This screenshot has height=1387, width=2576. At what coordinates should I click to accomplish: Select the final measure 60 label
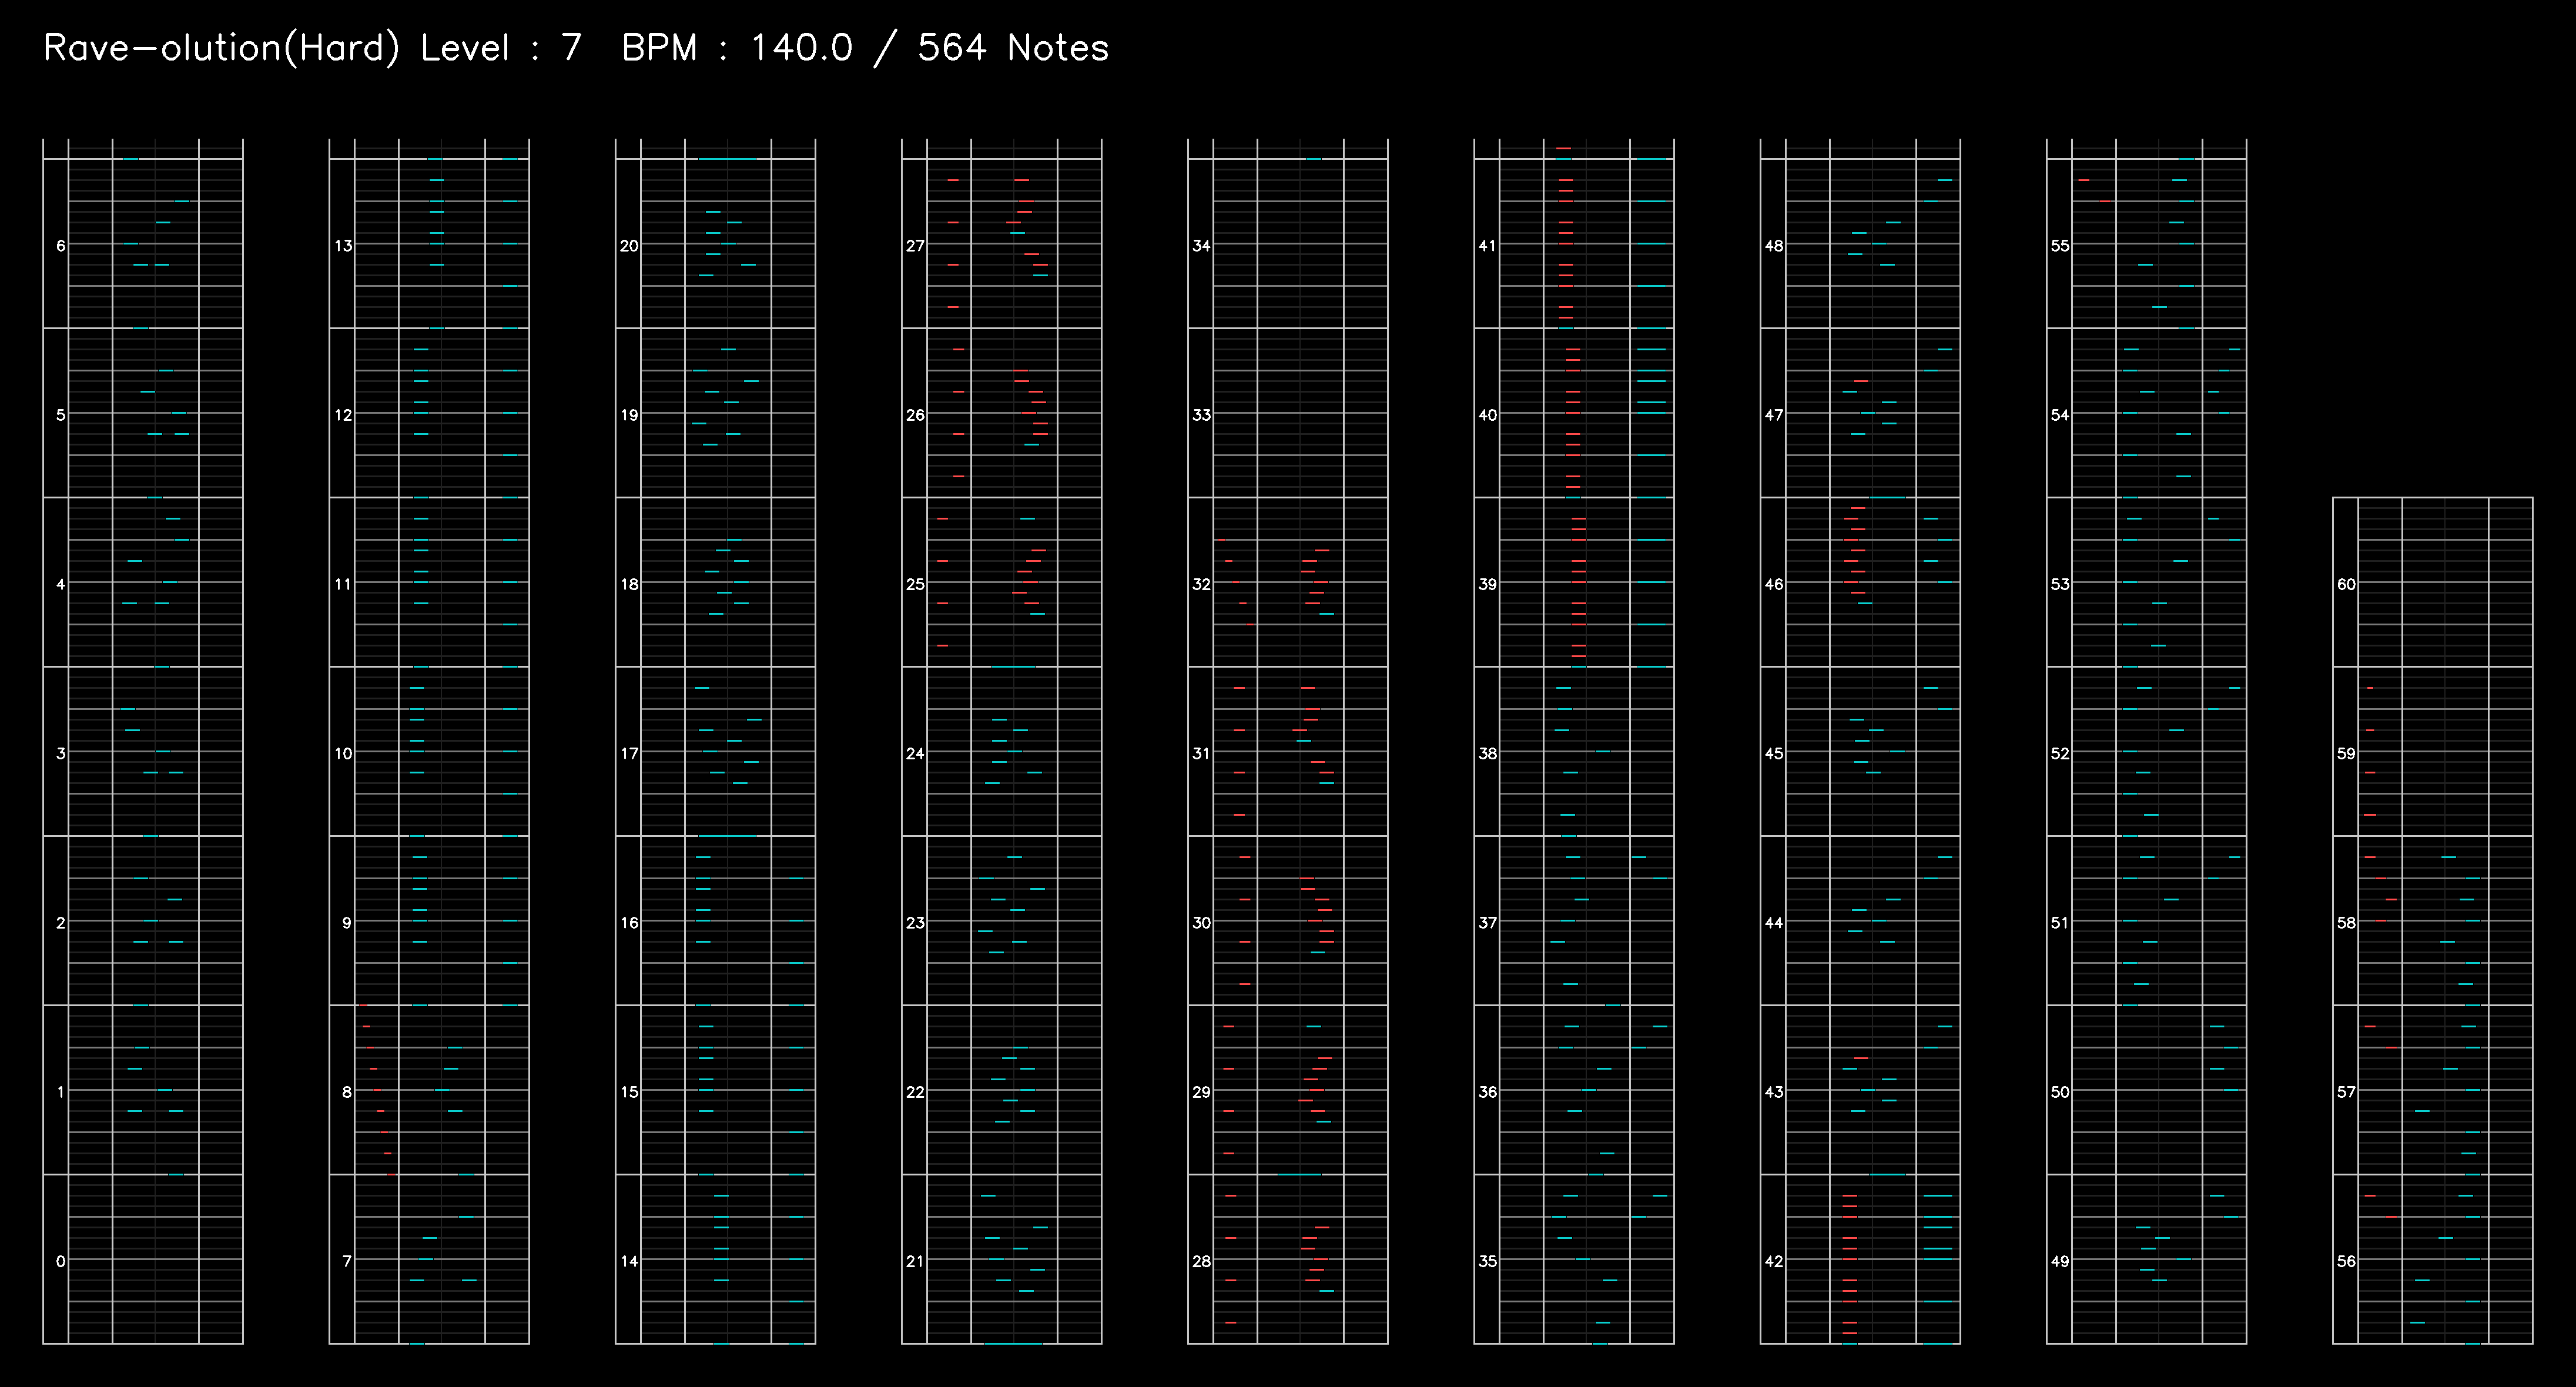click(x=2346, y=584)
